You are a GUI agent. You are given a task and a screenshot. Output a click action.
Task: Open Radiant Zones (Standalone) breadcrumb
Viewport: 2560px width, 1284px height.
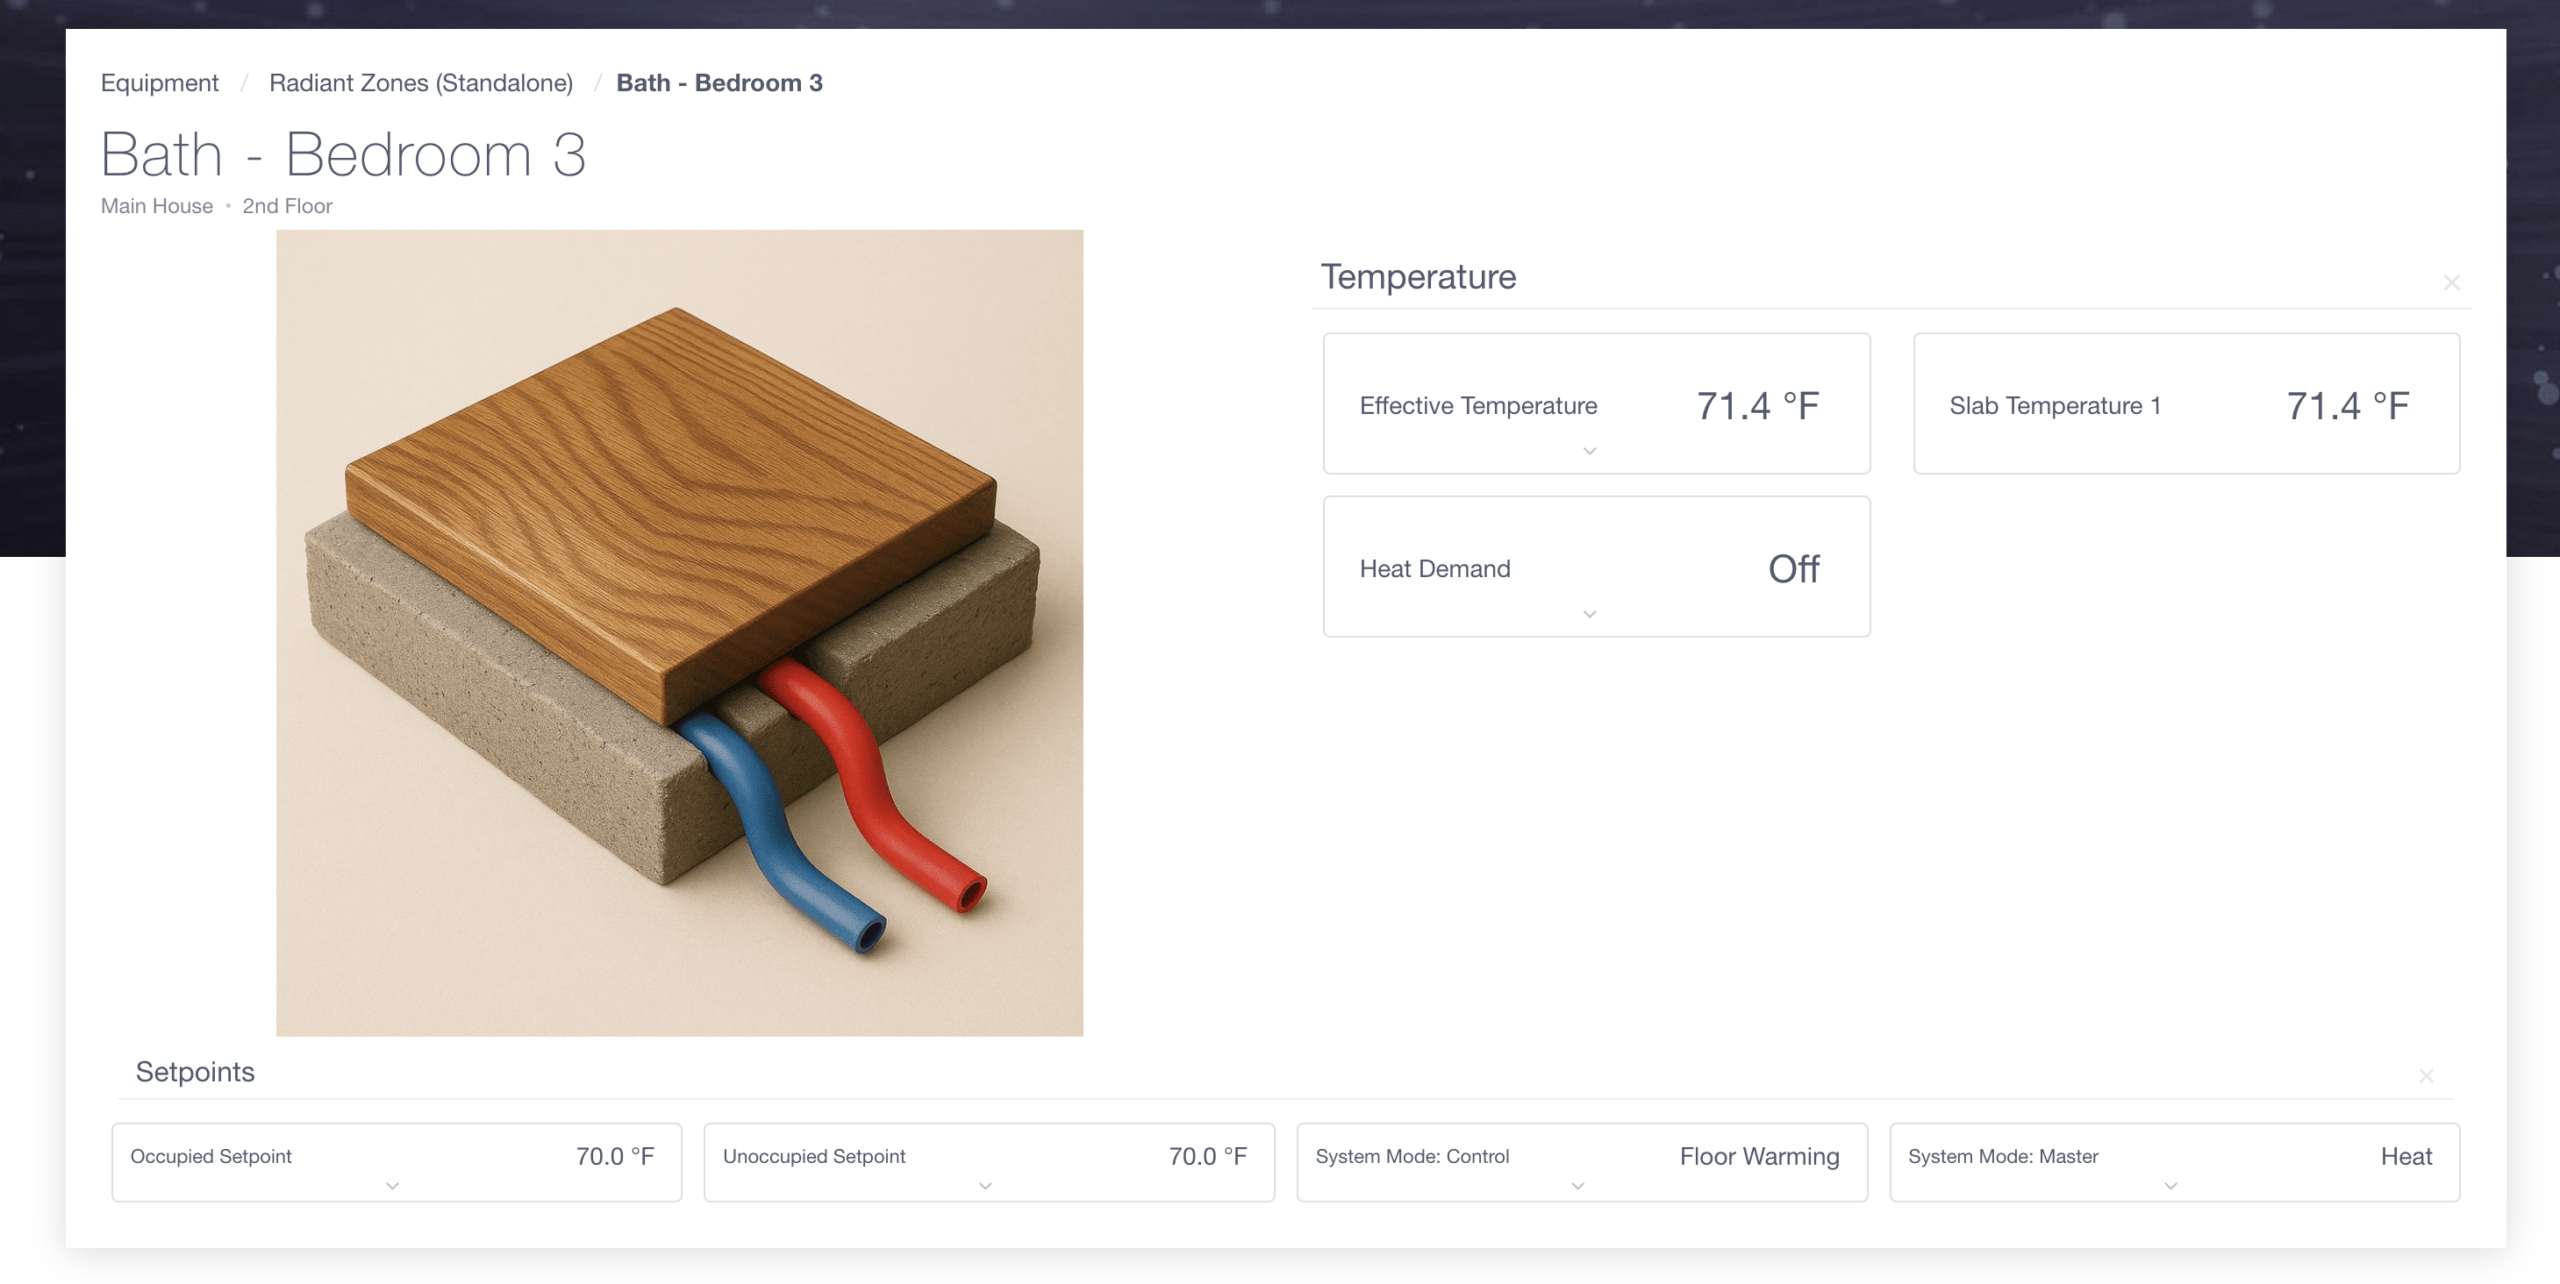pos(421,83)
